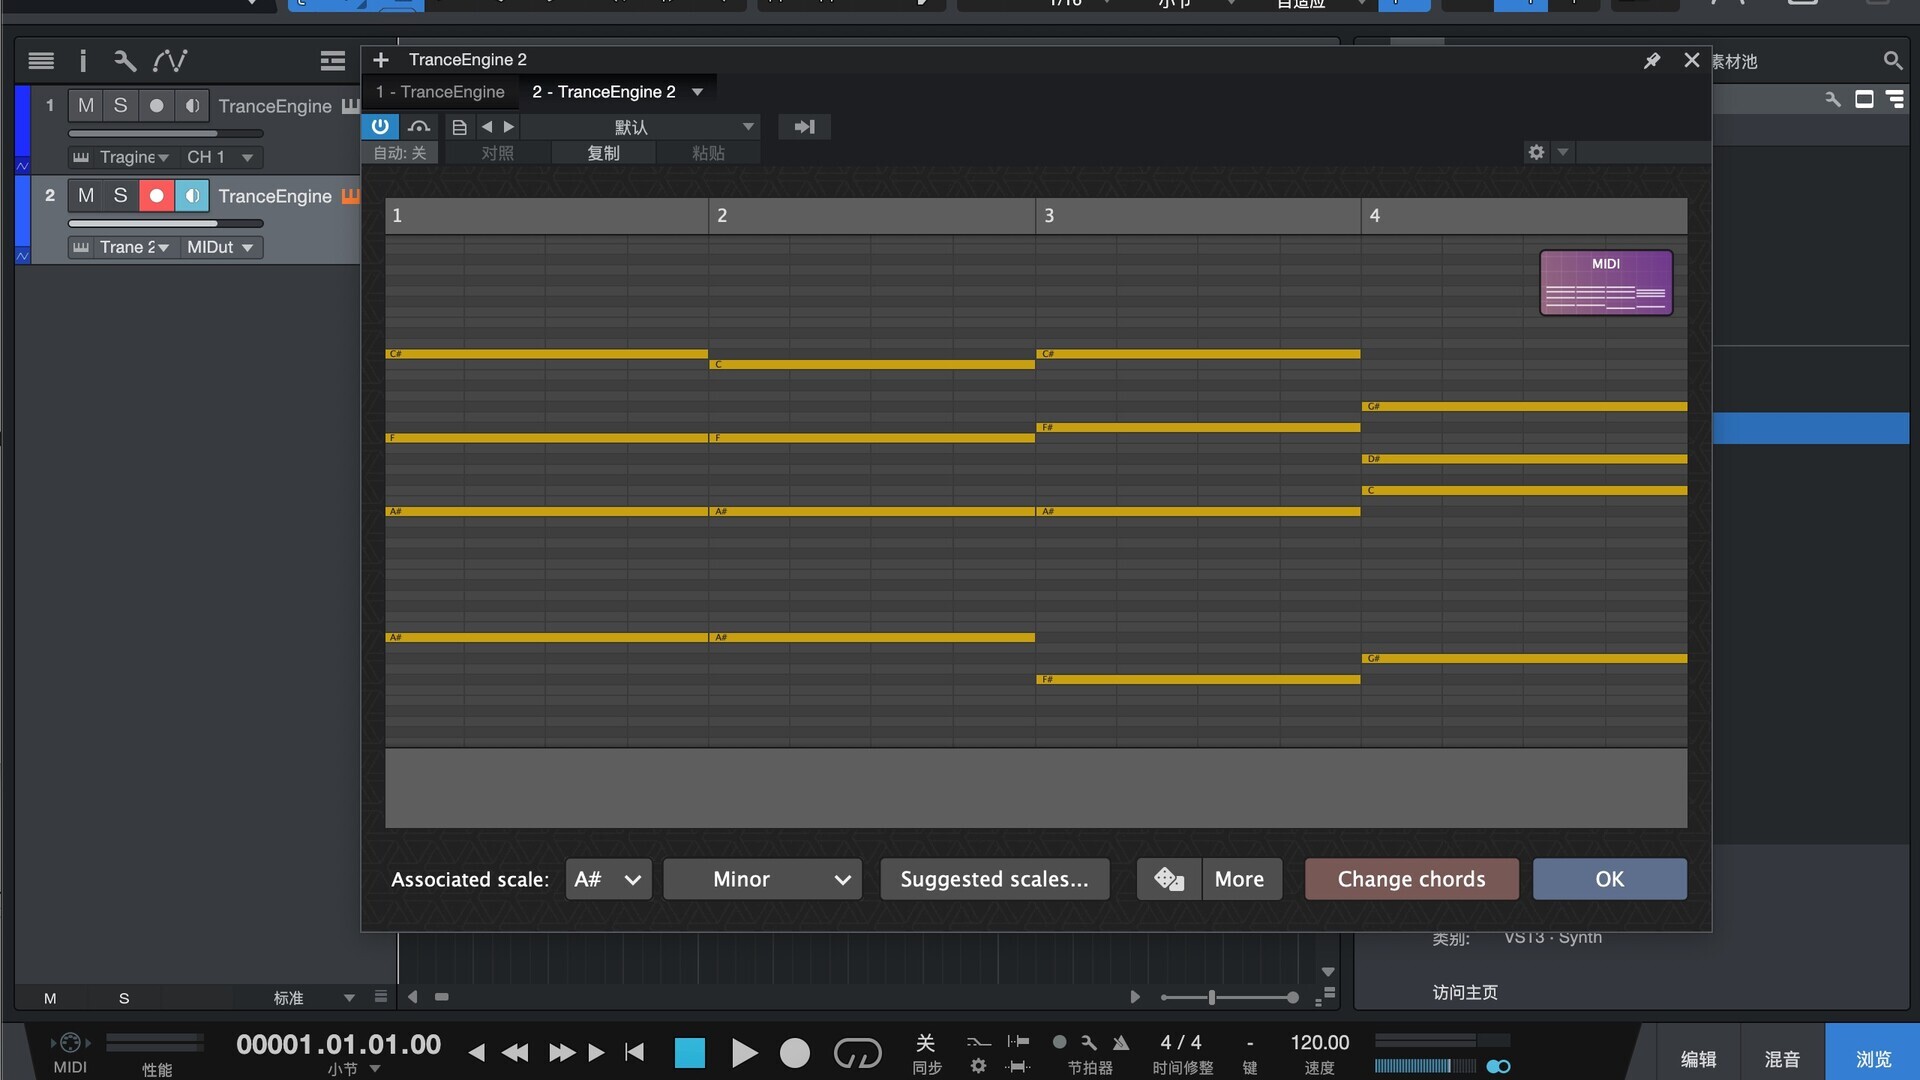Record-arm track 1 TranceEngine
1920x1080 pixels.
[156, 105]
